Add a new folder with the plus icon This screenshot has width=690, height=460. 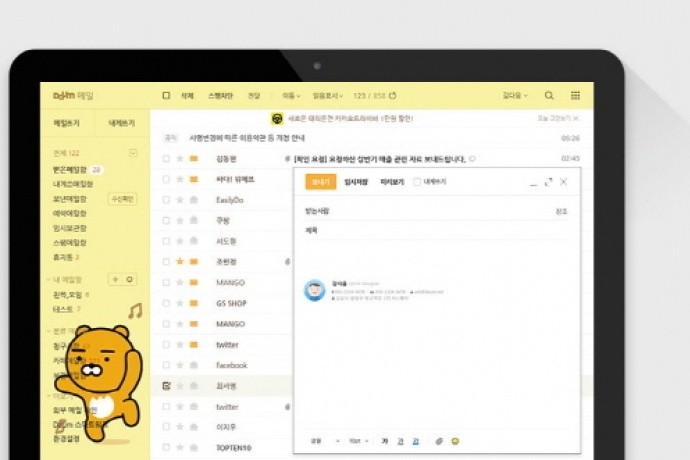(x=115, y=279)
